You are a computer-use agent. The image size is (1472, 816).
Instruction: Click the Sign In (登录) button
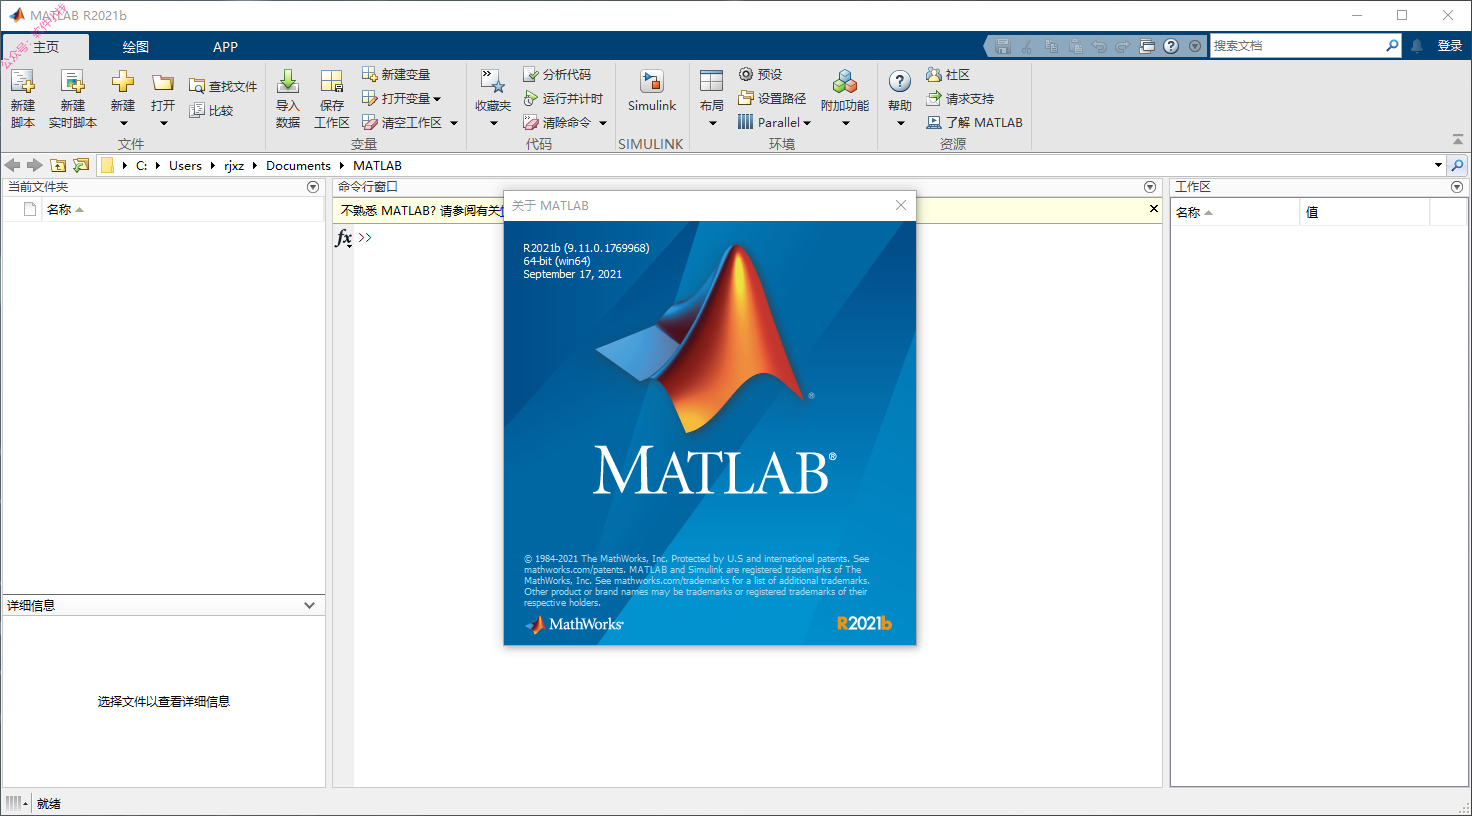(x=1450, y=46)
